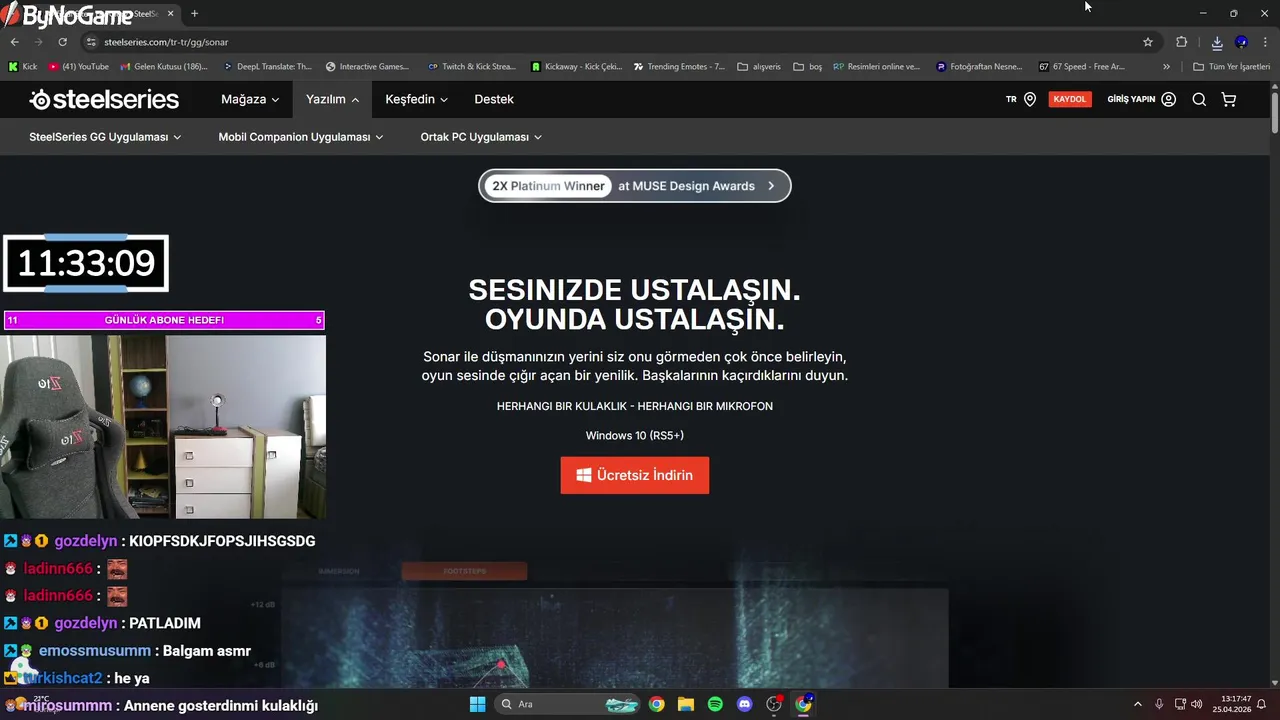The image size is (1280, 720).
Task: Click the 2X Platinum Winner badge
Action: pyautogui.click(x=548, y=186)
